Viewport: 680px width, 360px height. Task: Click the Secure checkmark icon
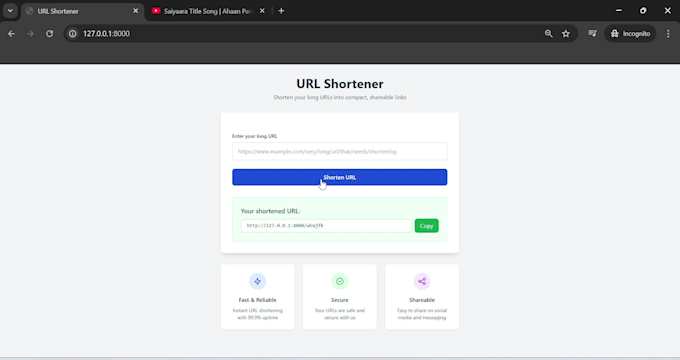pos(340,281)
